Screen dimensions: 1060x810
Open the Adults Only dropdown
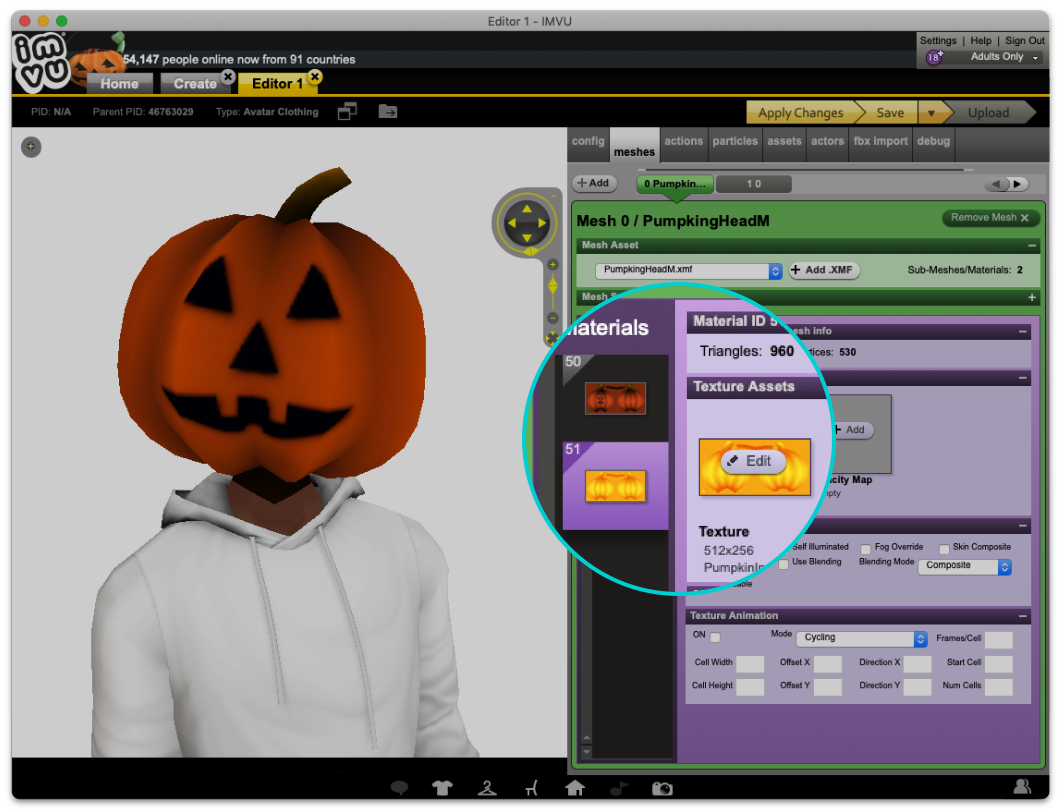click(x=1004, y=57)
